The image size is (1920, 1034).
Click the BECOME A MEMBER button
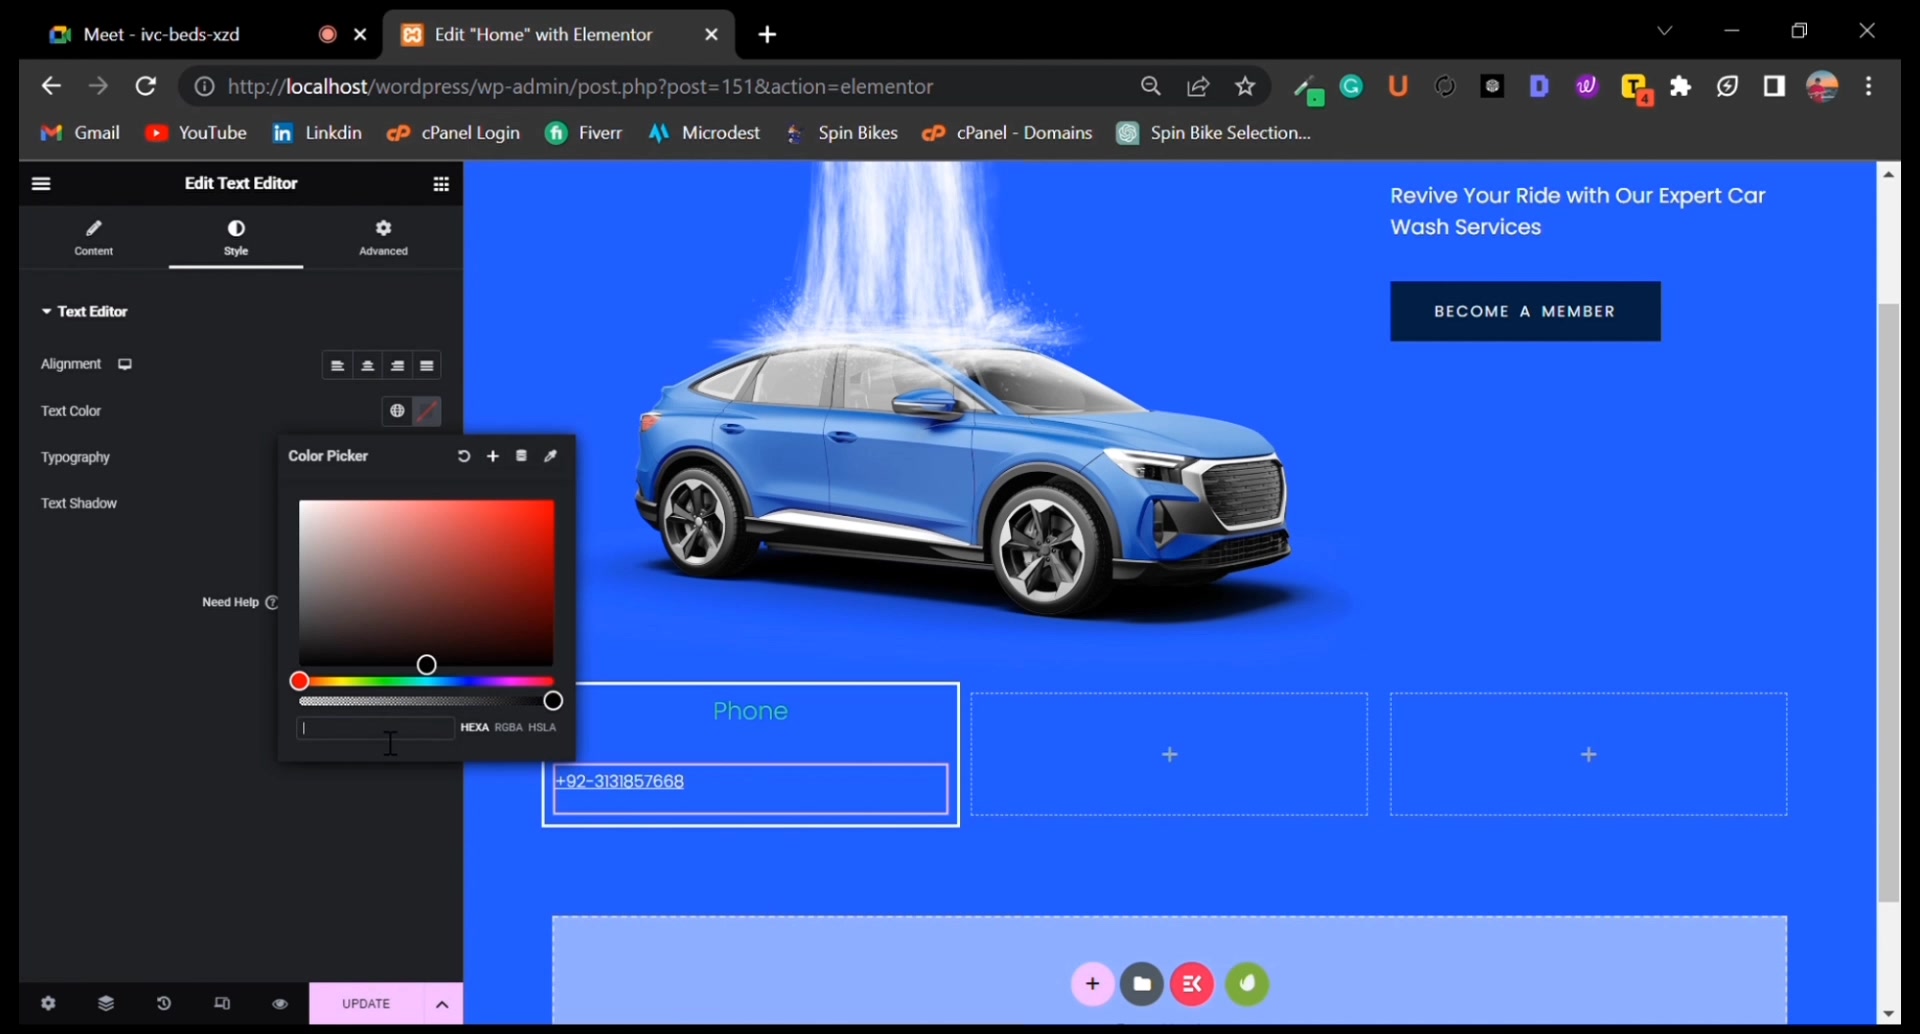1525,312
